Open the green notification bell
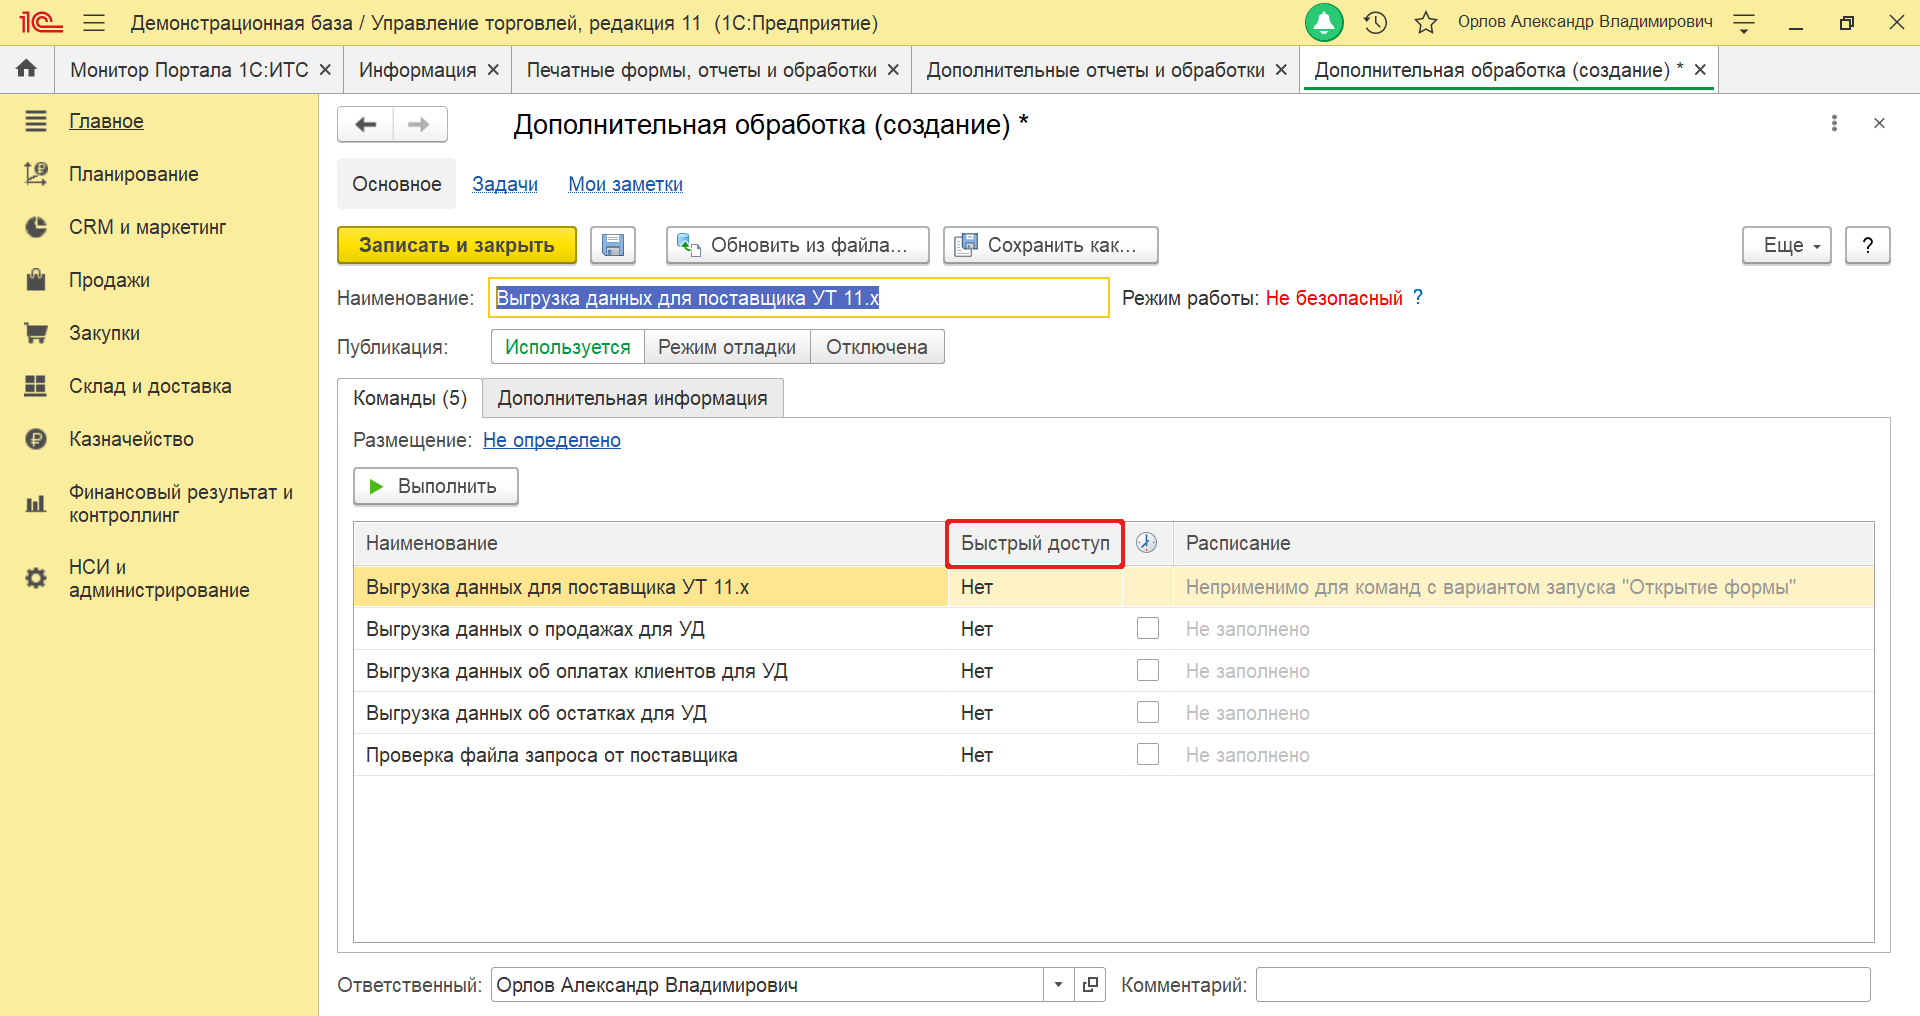Image resolution: width=1920 pixels, height=1016 pixels. (x=1324, y=22)
